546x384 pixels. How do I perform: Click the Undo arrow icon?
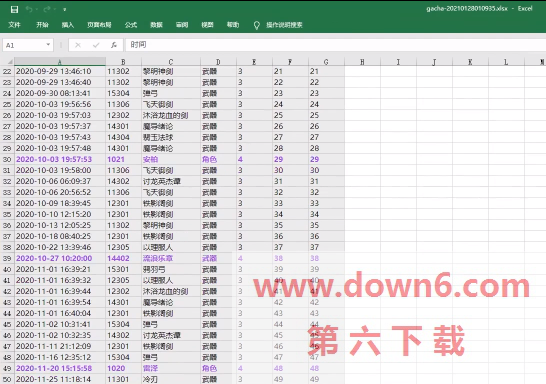coord(29,9)
